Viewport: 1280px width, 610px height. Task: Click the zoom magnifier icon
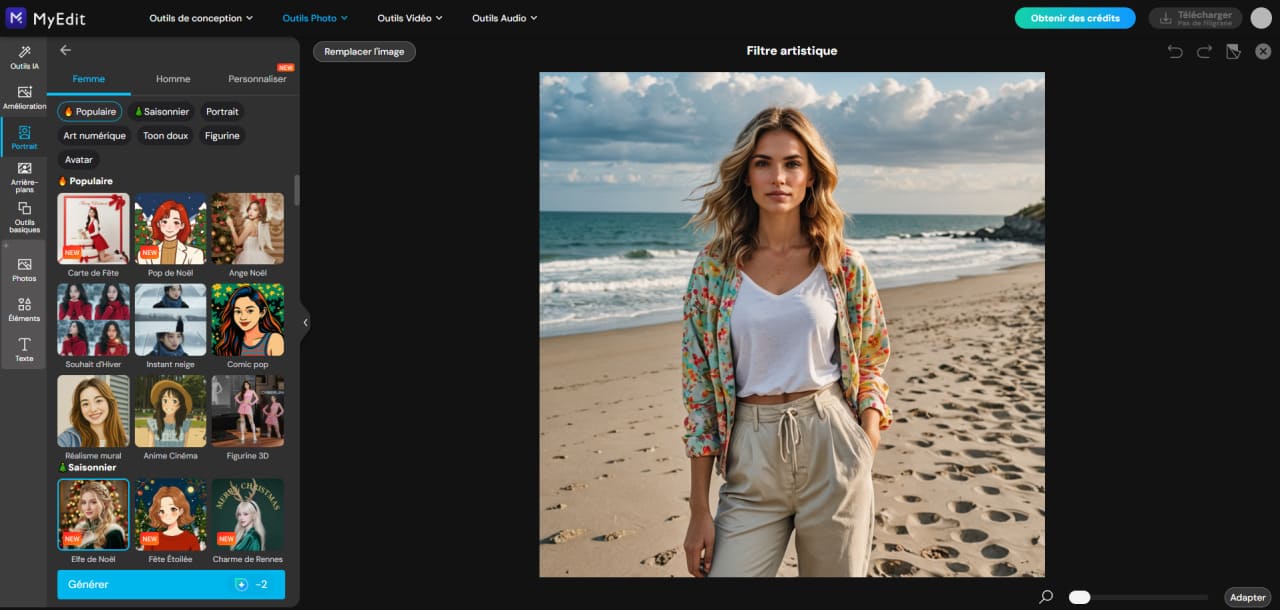click(1046, 597)
